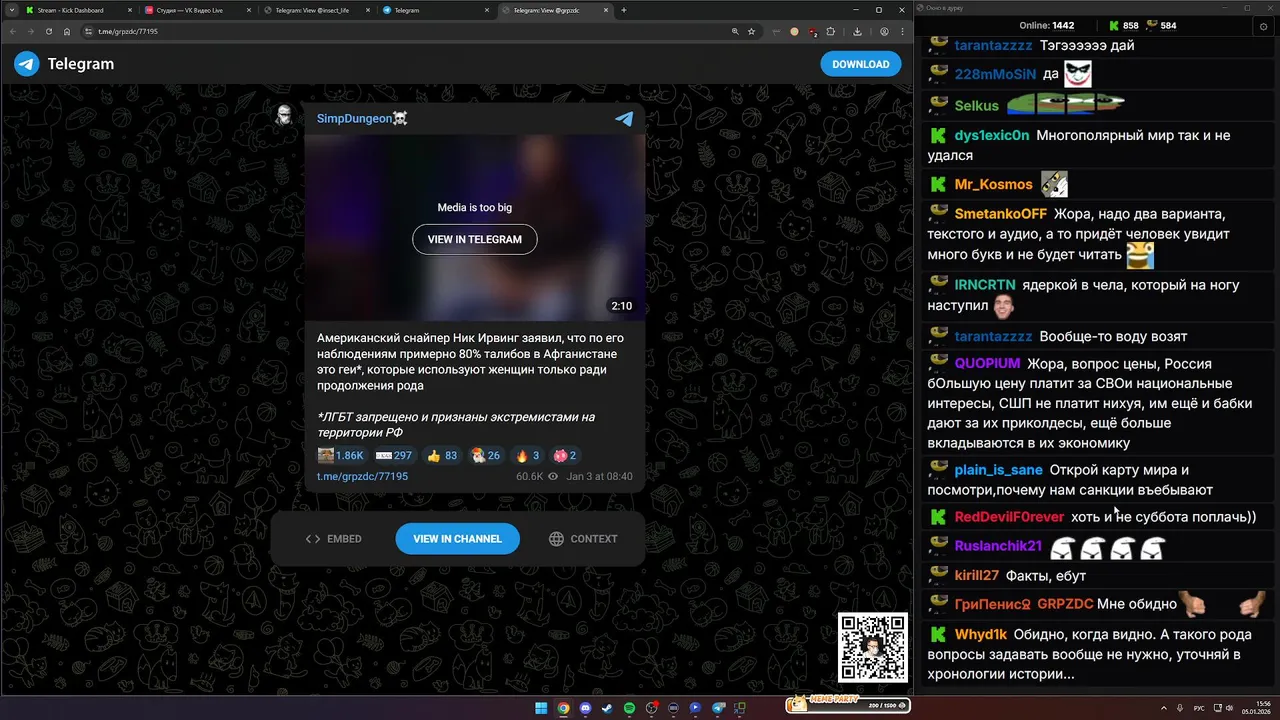Click the Kick viewer count 858
1280x720 pixels.
tap(1124, 26)
